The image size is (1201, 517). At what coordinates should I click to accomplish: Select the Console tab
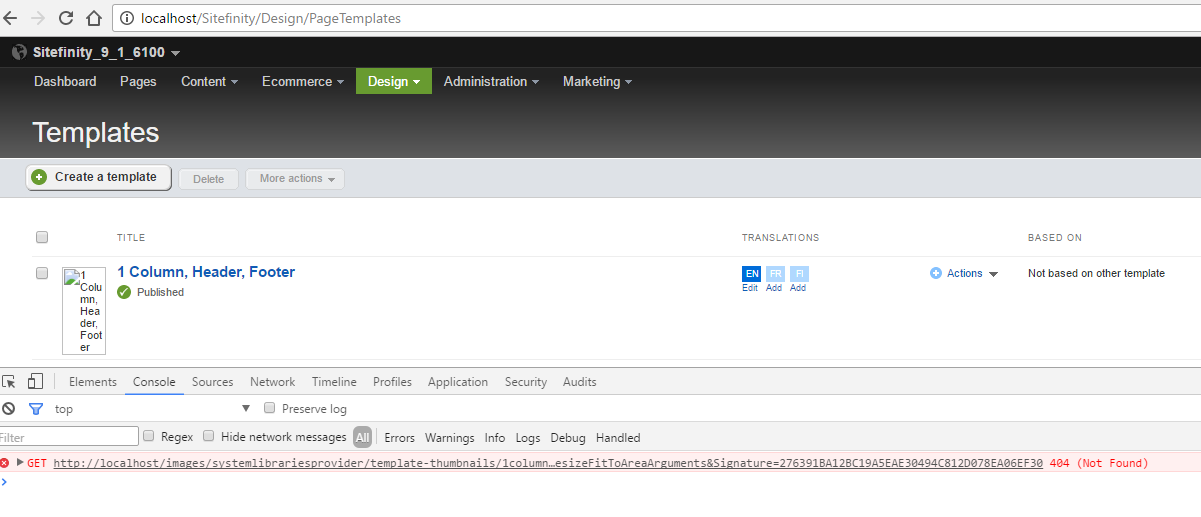click(x=154, y=382)
